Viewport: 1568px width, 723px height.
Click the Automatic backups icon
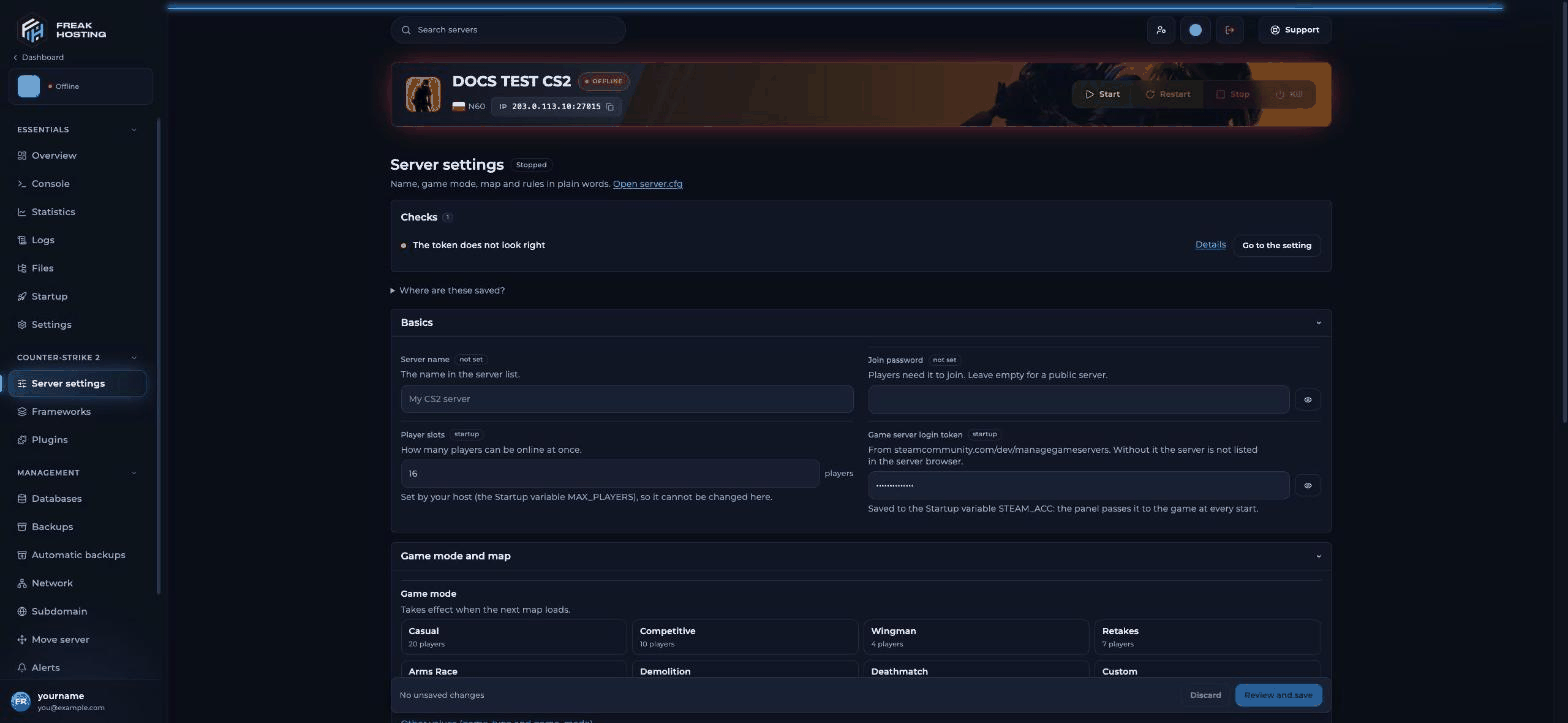[x=22, y=555]
